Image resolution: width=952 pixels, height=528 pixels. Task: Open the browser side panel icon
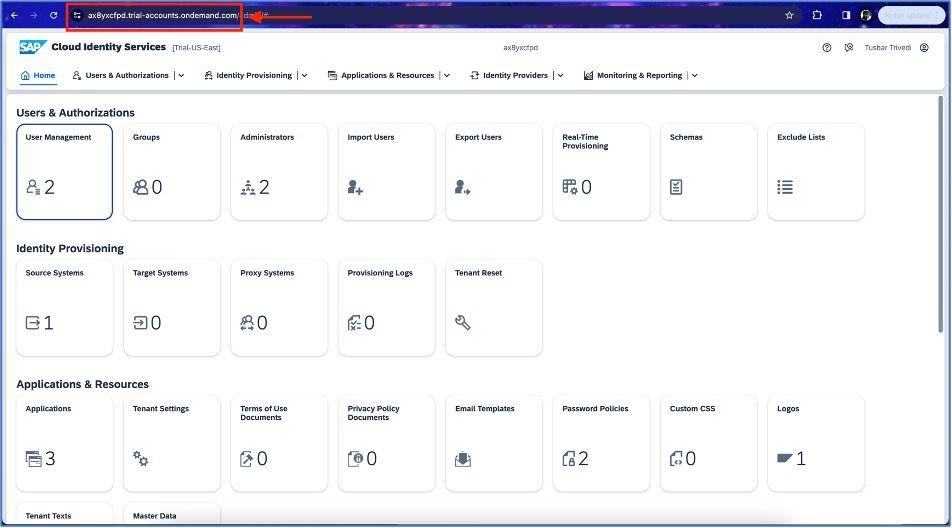pyautogui.click(x=846, y=15)
